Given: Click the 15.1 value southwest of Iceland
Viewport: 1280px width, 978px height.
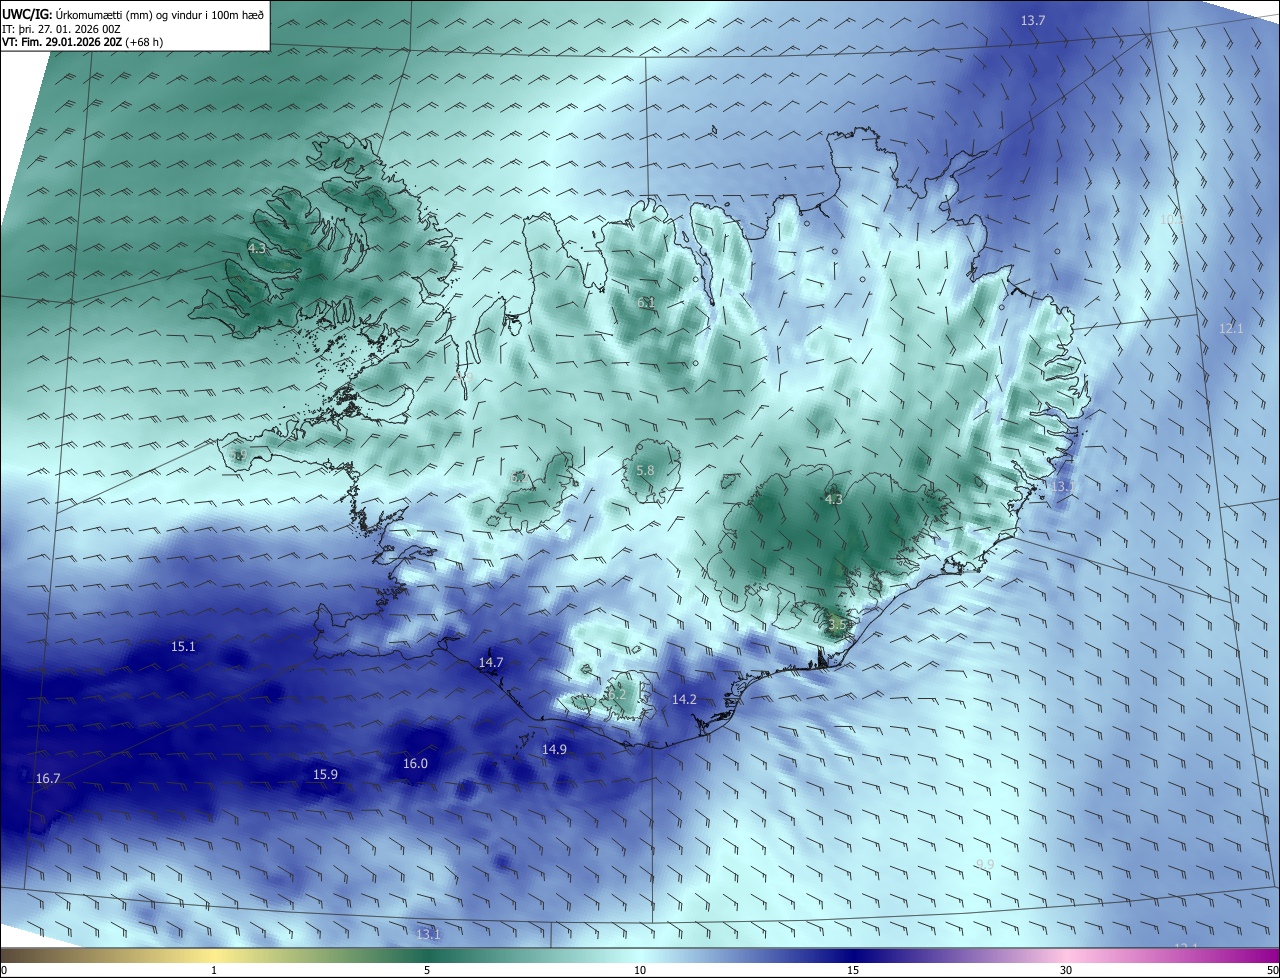Looking at the screenshot, I should click(x=183, y=646).
